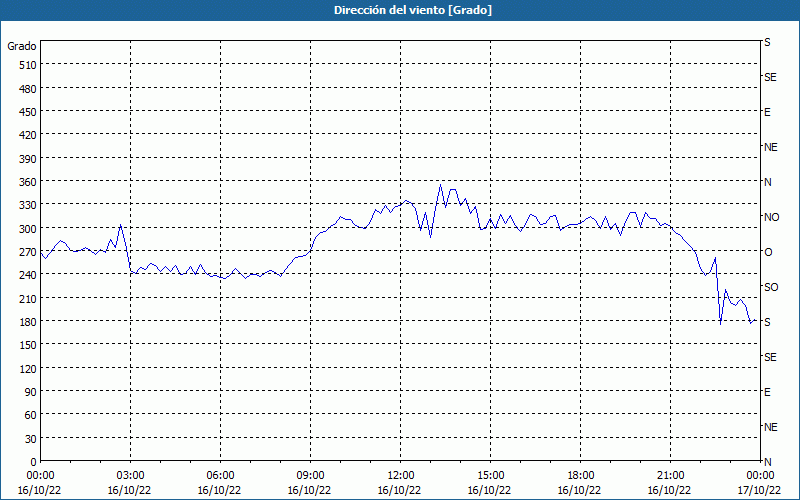
Task: Click the 300 y-axis value
Action: pos(29,229)
